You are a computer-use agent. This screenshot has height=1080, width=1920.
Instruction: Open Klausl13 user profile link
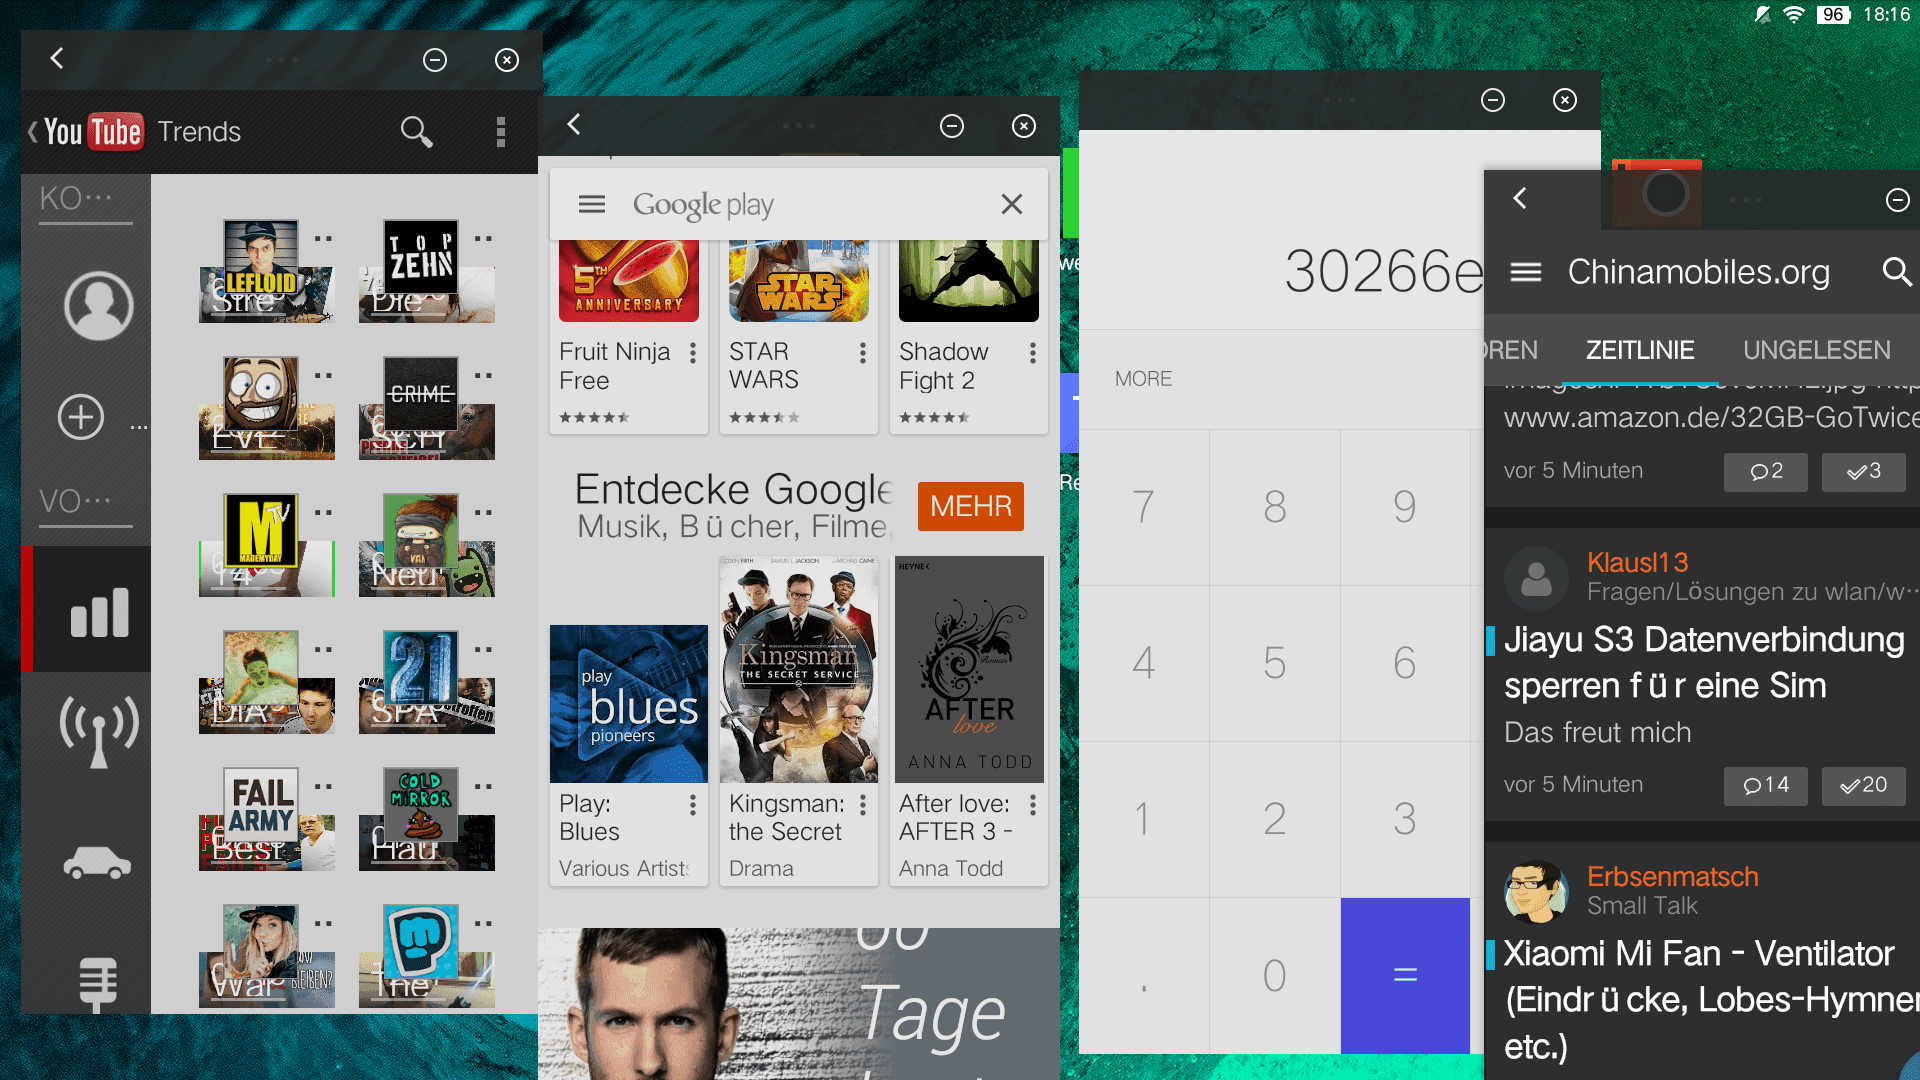(1637, 563)
